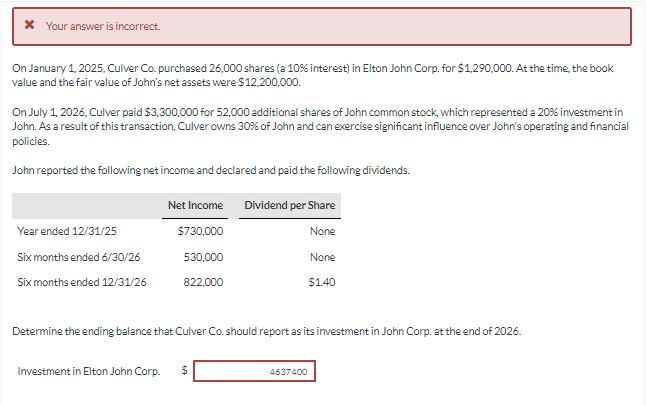Click the 'Your answer is incorrect.' message
Viewport: 646px width, 405px height.
tap(103, 26)
